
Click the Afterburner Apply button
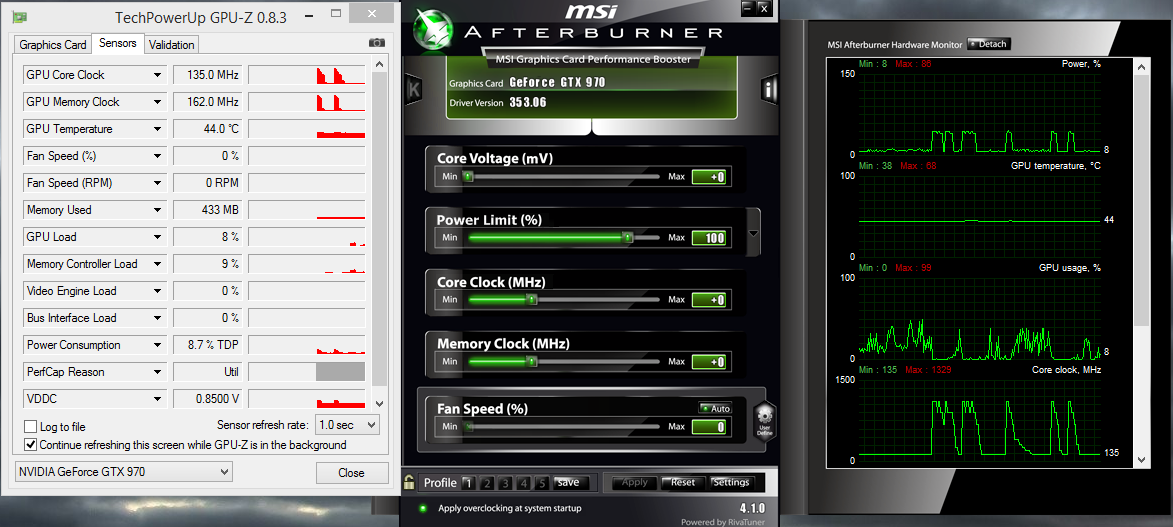tap(634, 483)
